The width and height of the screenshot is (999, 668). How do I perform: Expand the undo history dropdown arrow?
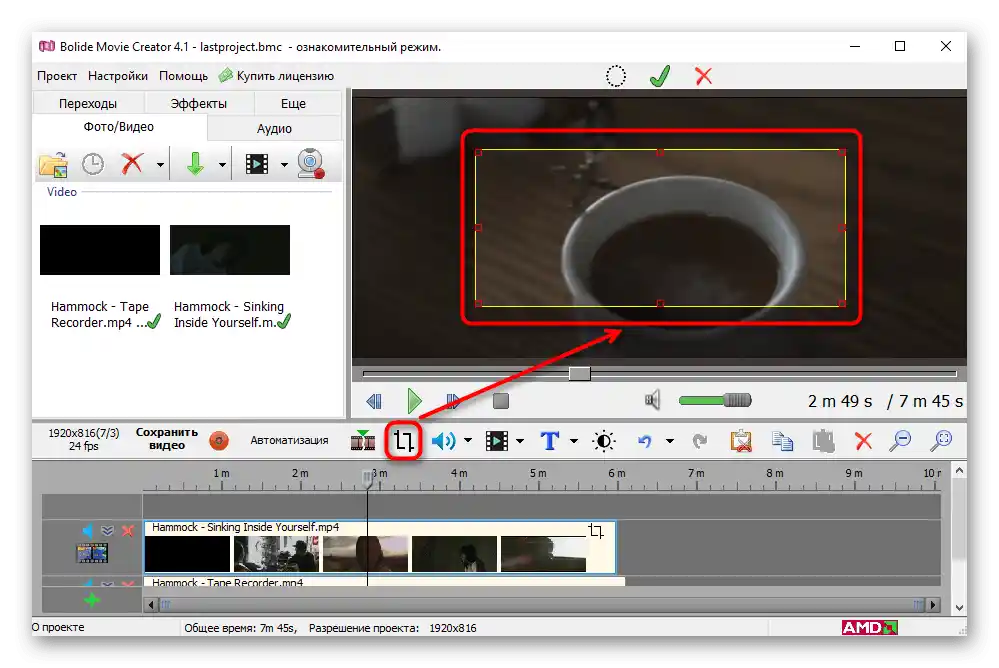point(670,440)
